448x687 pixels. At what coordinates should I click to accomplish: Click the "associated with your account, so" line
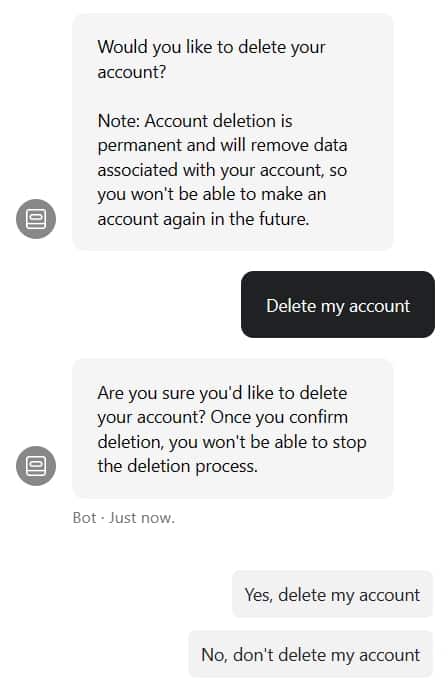[222, 170]
